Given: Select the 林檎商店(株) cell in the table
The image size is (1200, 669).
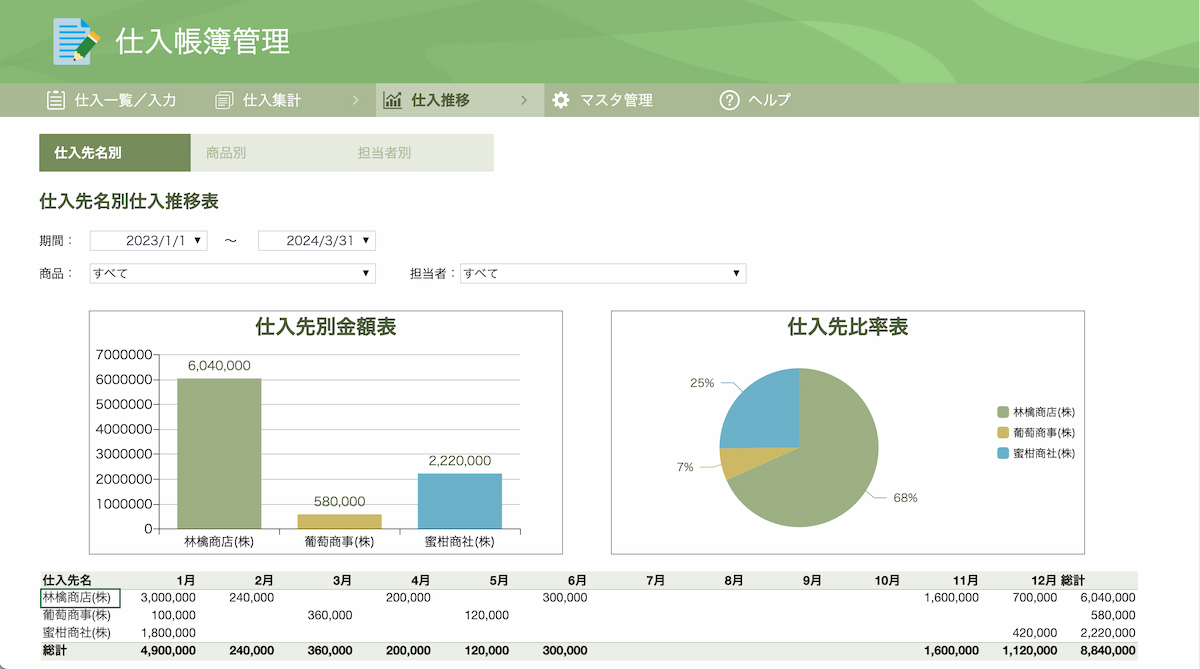Looking at the screenshot, I should [79, 598].
